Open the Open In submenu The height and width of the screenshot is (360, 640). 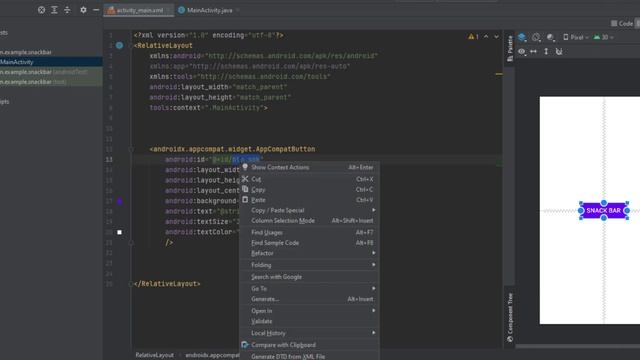309,311
